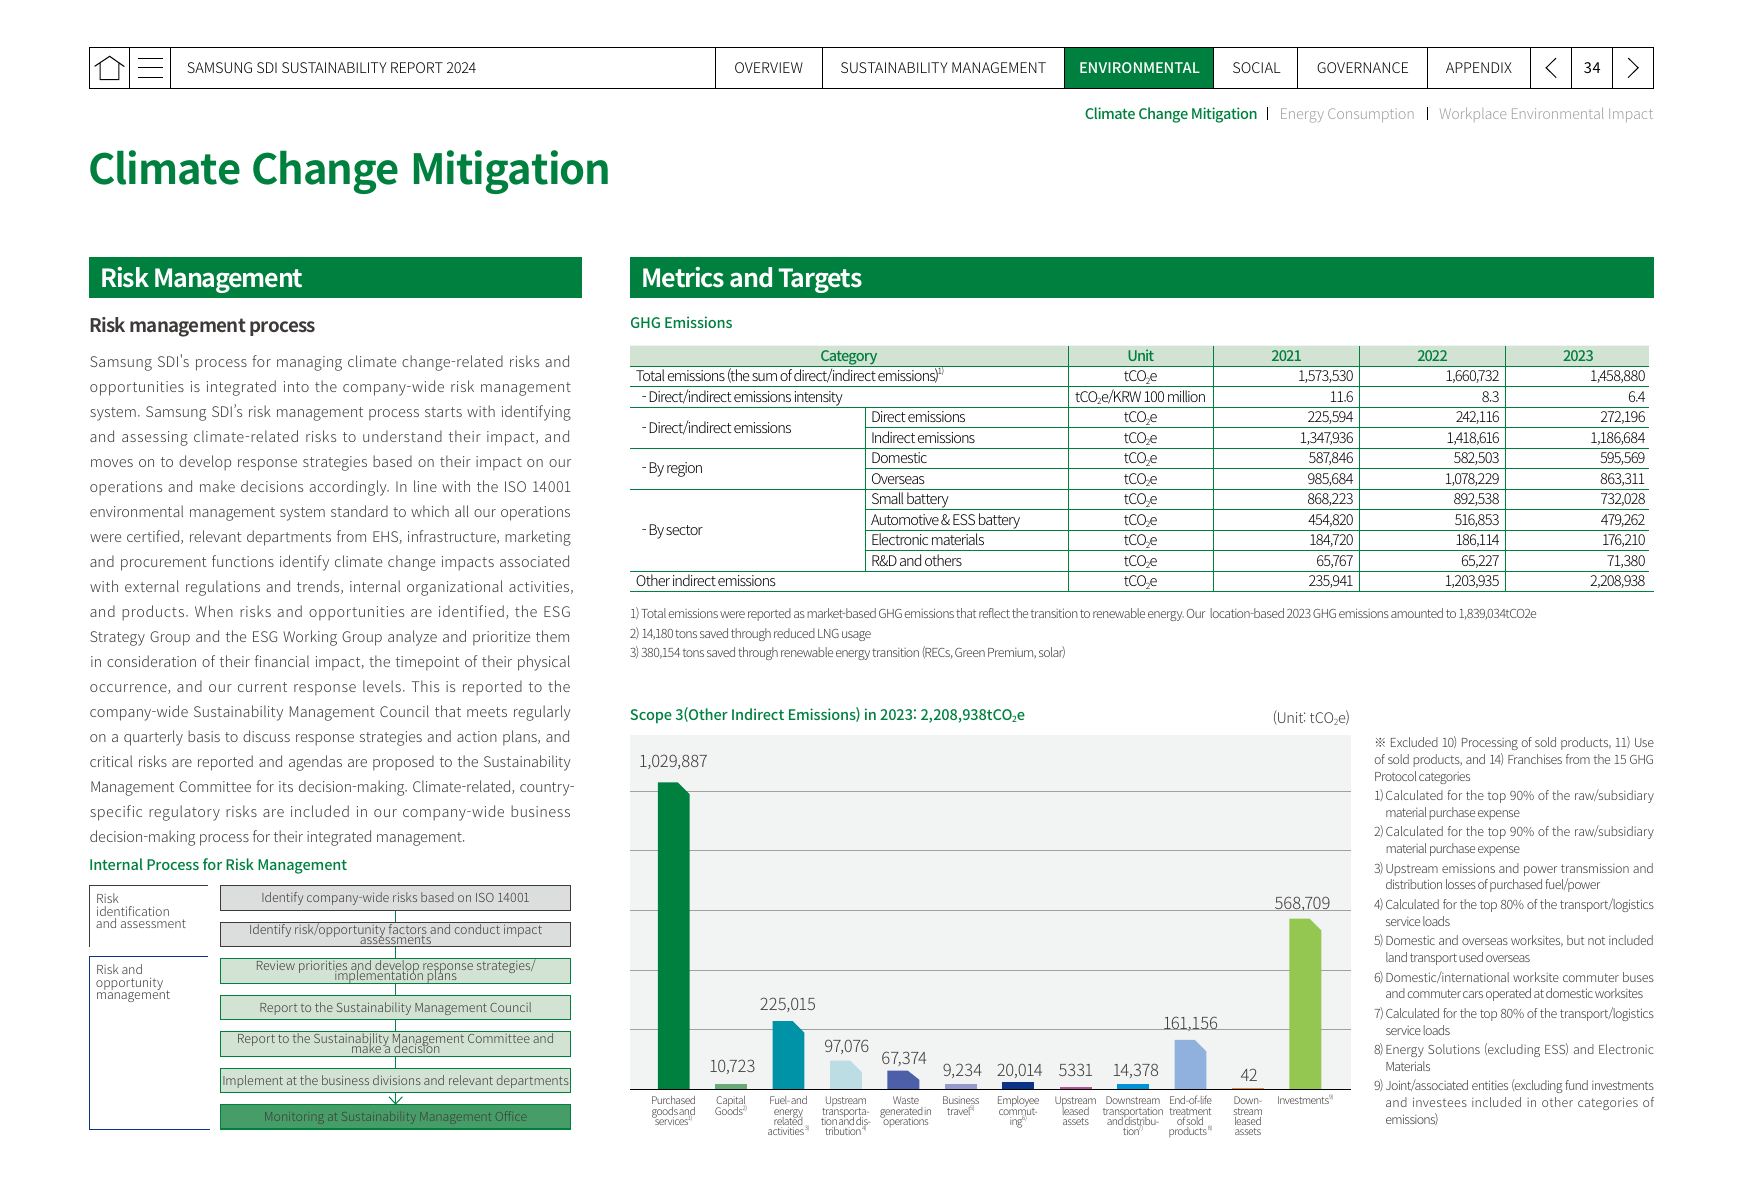1743x1182 pixels.
Task: Go to next page arrow
Action: pos(1633,68)
